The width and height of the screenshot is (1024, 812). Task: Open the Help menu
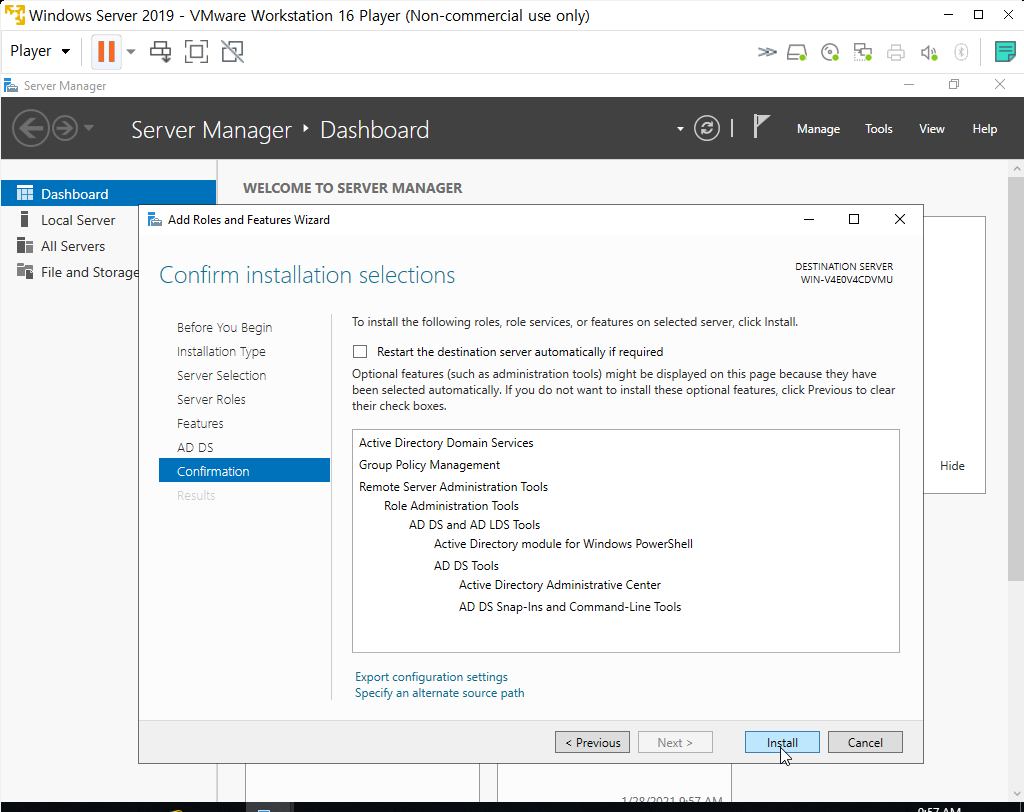(984, 129)
